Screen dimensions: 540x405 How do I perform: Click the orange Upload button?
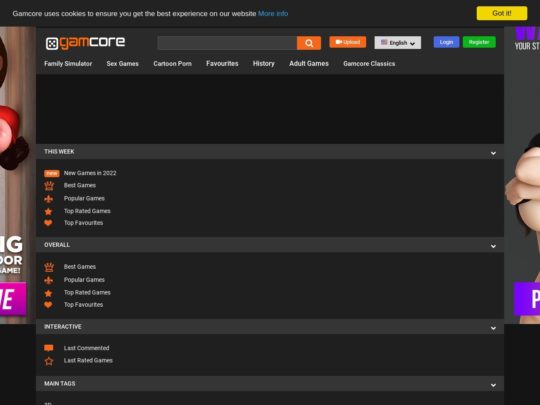coord(347,42)
